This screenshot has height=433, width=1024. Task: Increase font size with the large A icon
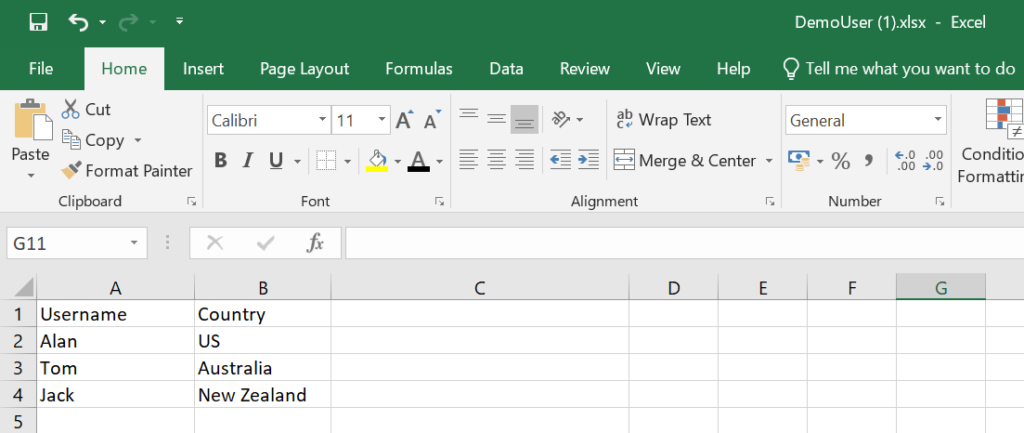(x=405, y=120)
